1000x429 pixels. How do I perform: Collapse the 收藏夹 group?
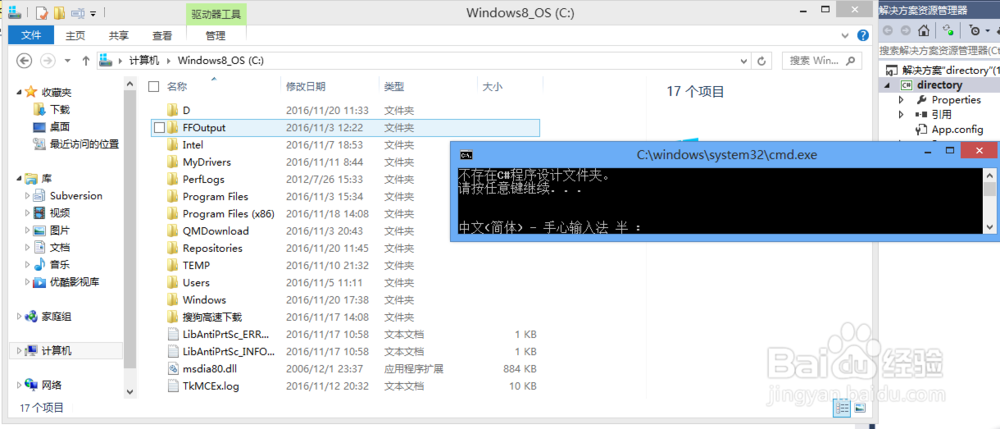[19, 93]
